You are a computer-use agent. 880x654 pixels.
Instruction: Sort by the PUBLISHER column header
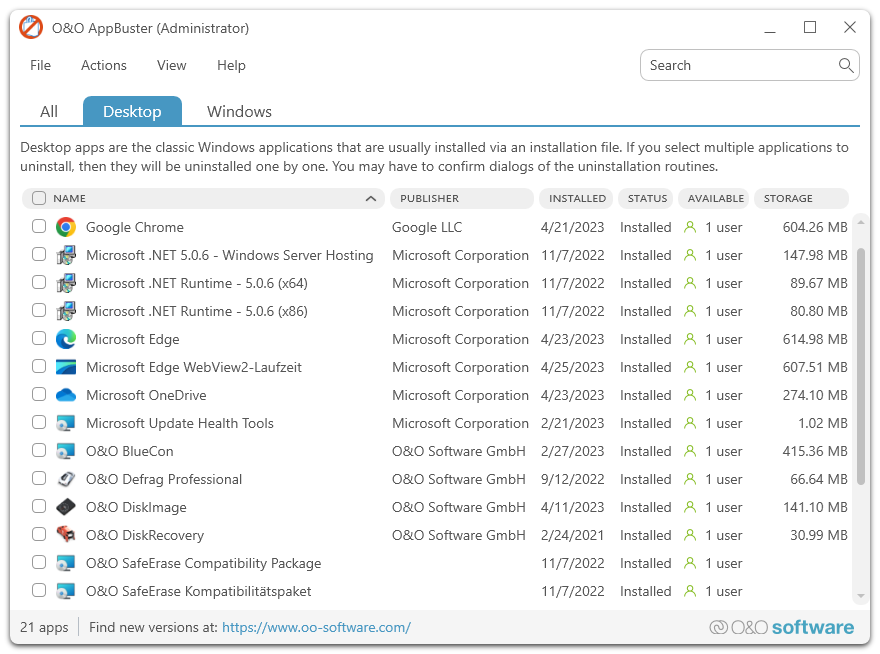[x=461, y=199]
